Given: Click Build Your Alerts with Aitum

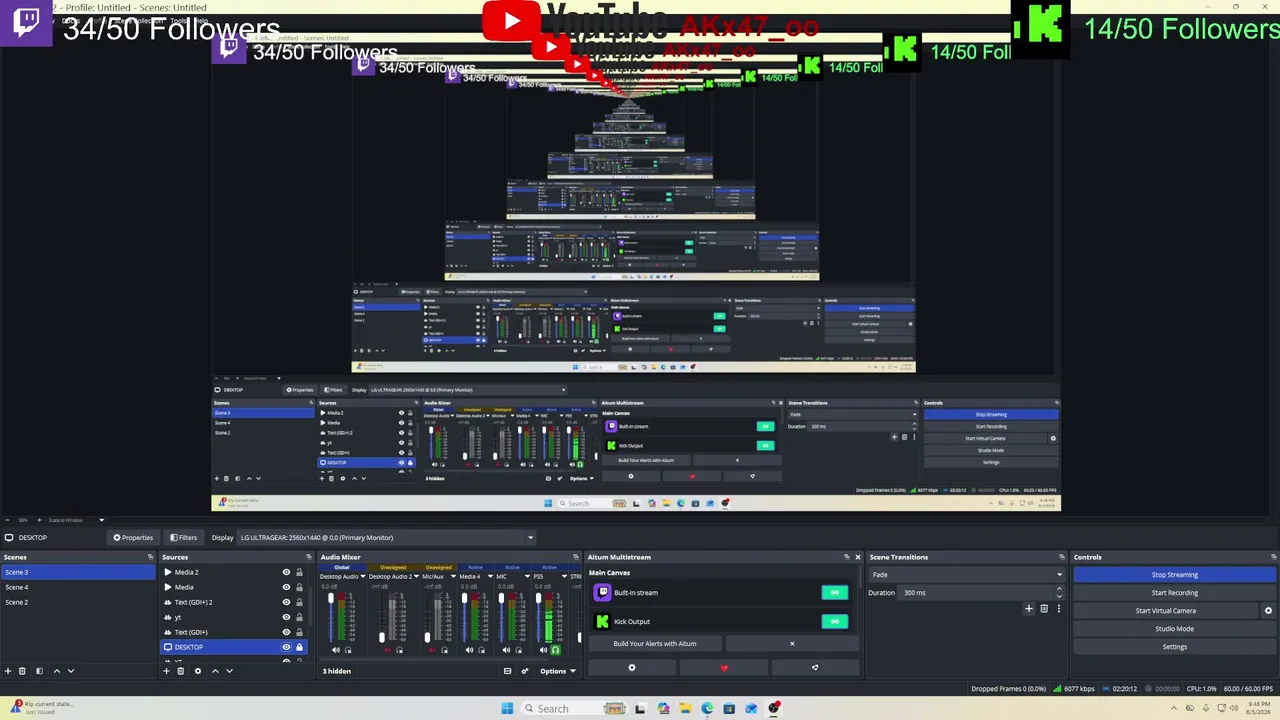Looking at the screenshot, I should pyautogui.click(x=655, y=644).
